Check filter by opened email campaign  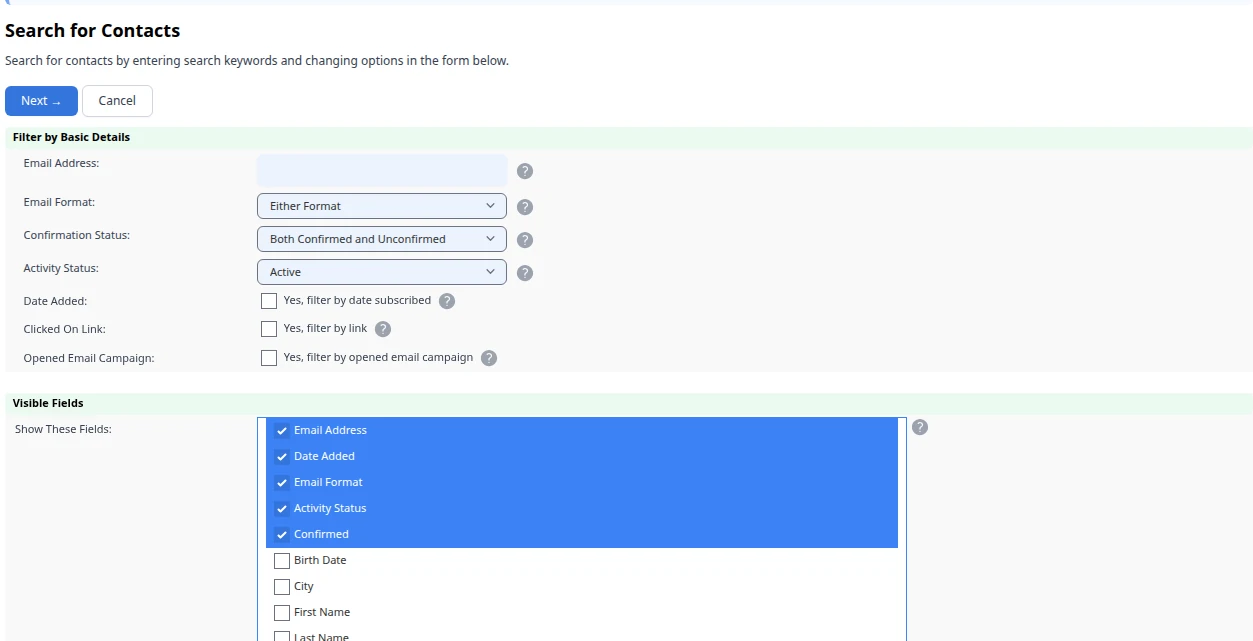[x=269, y=358]
